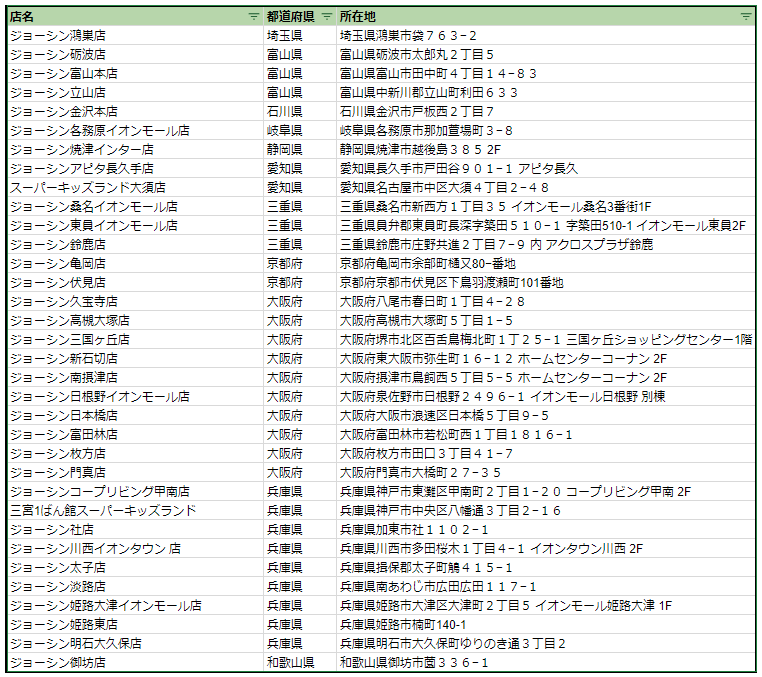Select the cell ジョーシン富山本店
This screenshot has width=762, height=677.
(136, 73)
